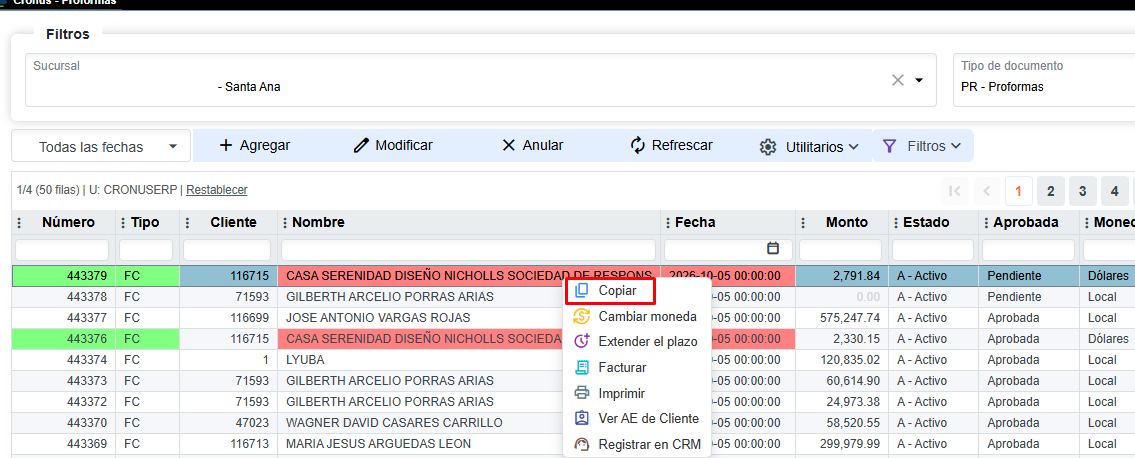This screenshot has height=458, width=1135.
Task: Click the Nombre filter input field
Action: [469, 250]
